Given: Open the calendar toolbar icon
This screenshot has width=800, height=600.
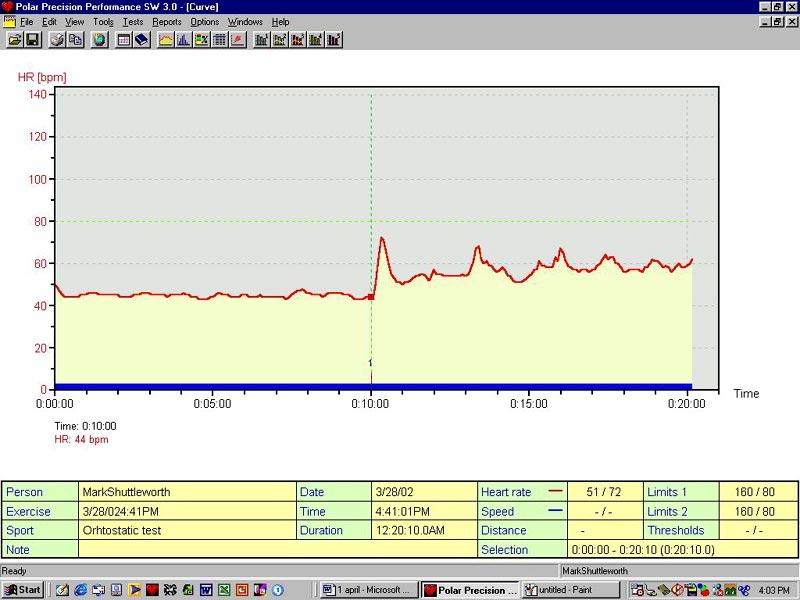Looking at the screenshot, I should click(x=123, y=39).
